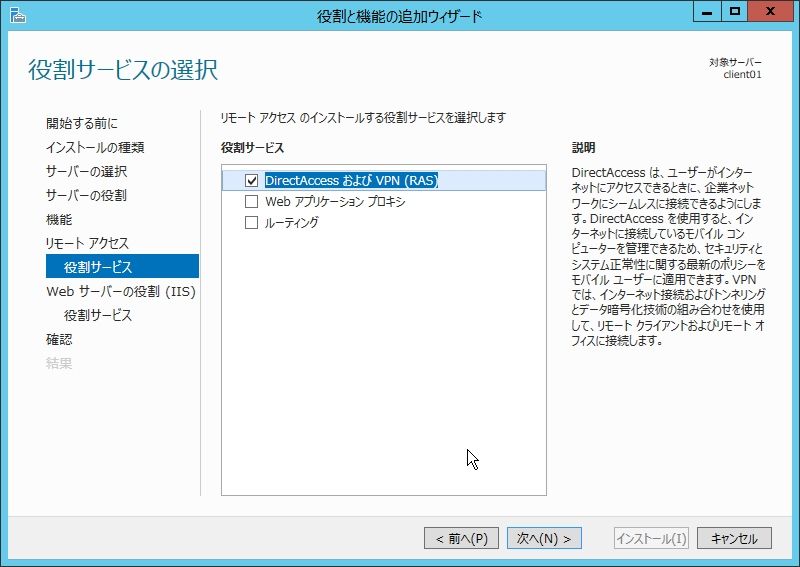Select the DirectAccess および VPN (RAS) label
800x567 pixels.
(351, 180)
